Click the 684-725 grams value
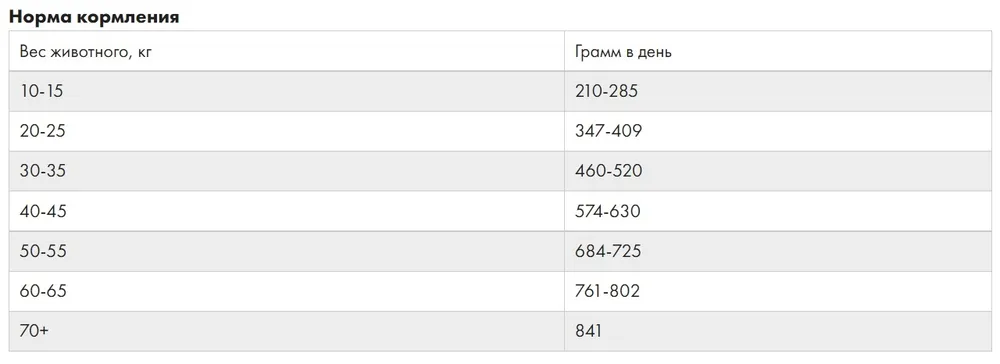This screenshot has width=1000, height=364. pyautogui.click(x=608, y=251)
